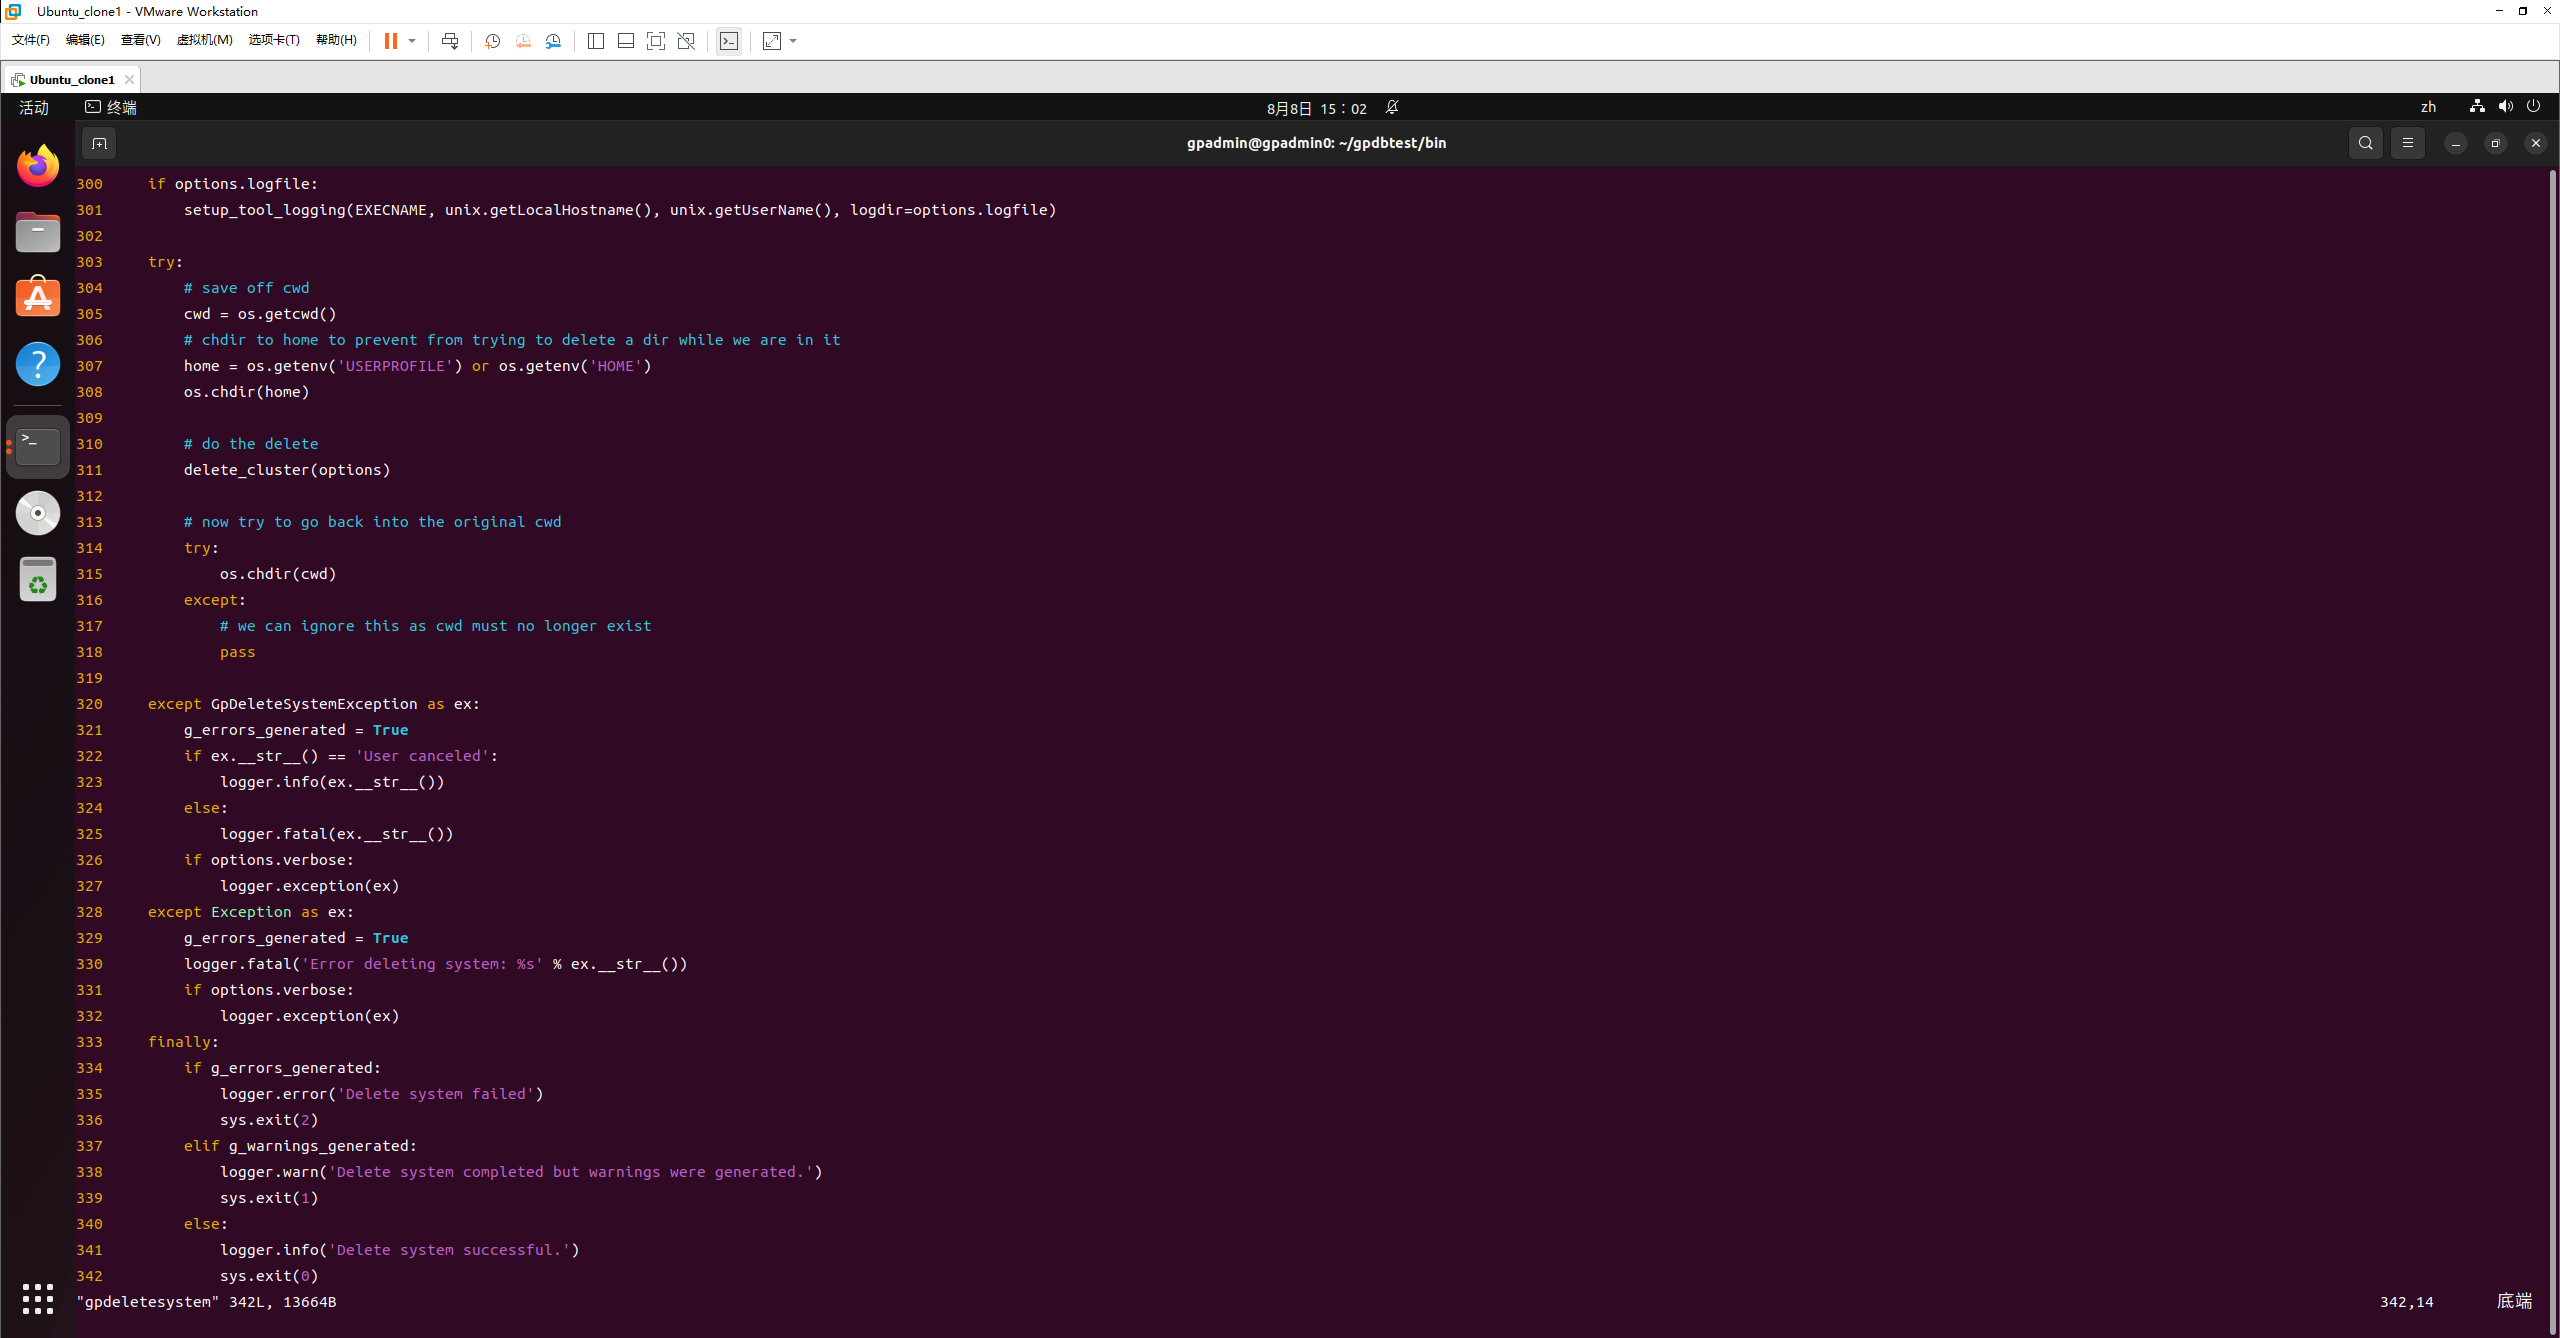This screenshot has height=1338, width=2560.
Task: Open the display stretch mode dropdown
Action: [x=793, y=41]
